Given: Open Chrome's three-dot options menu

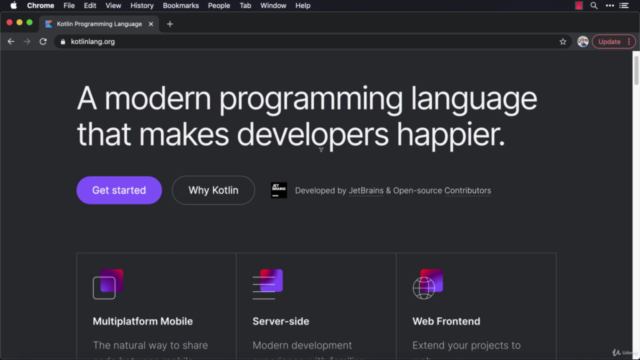Looking at the screenshot, I should point(629,42).
